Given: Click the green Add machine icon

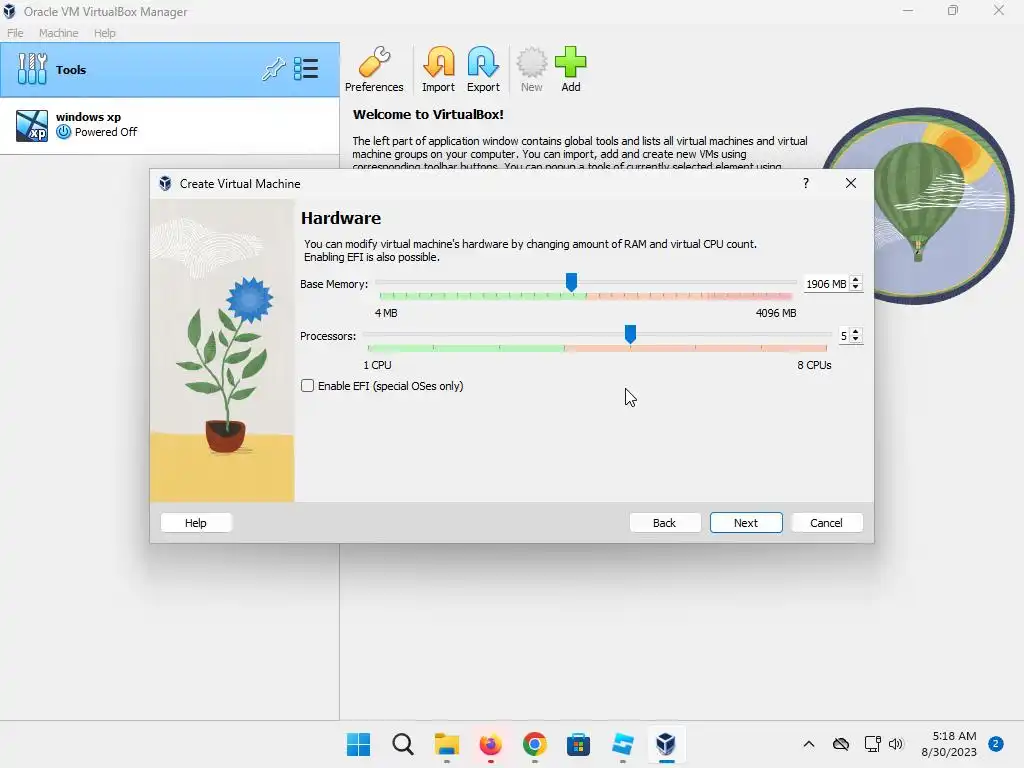Looking at the screenshot, I should coord(571,69).
